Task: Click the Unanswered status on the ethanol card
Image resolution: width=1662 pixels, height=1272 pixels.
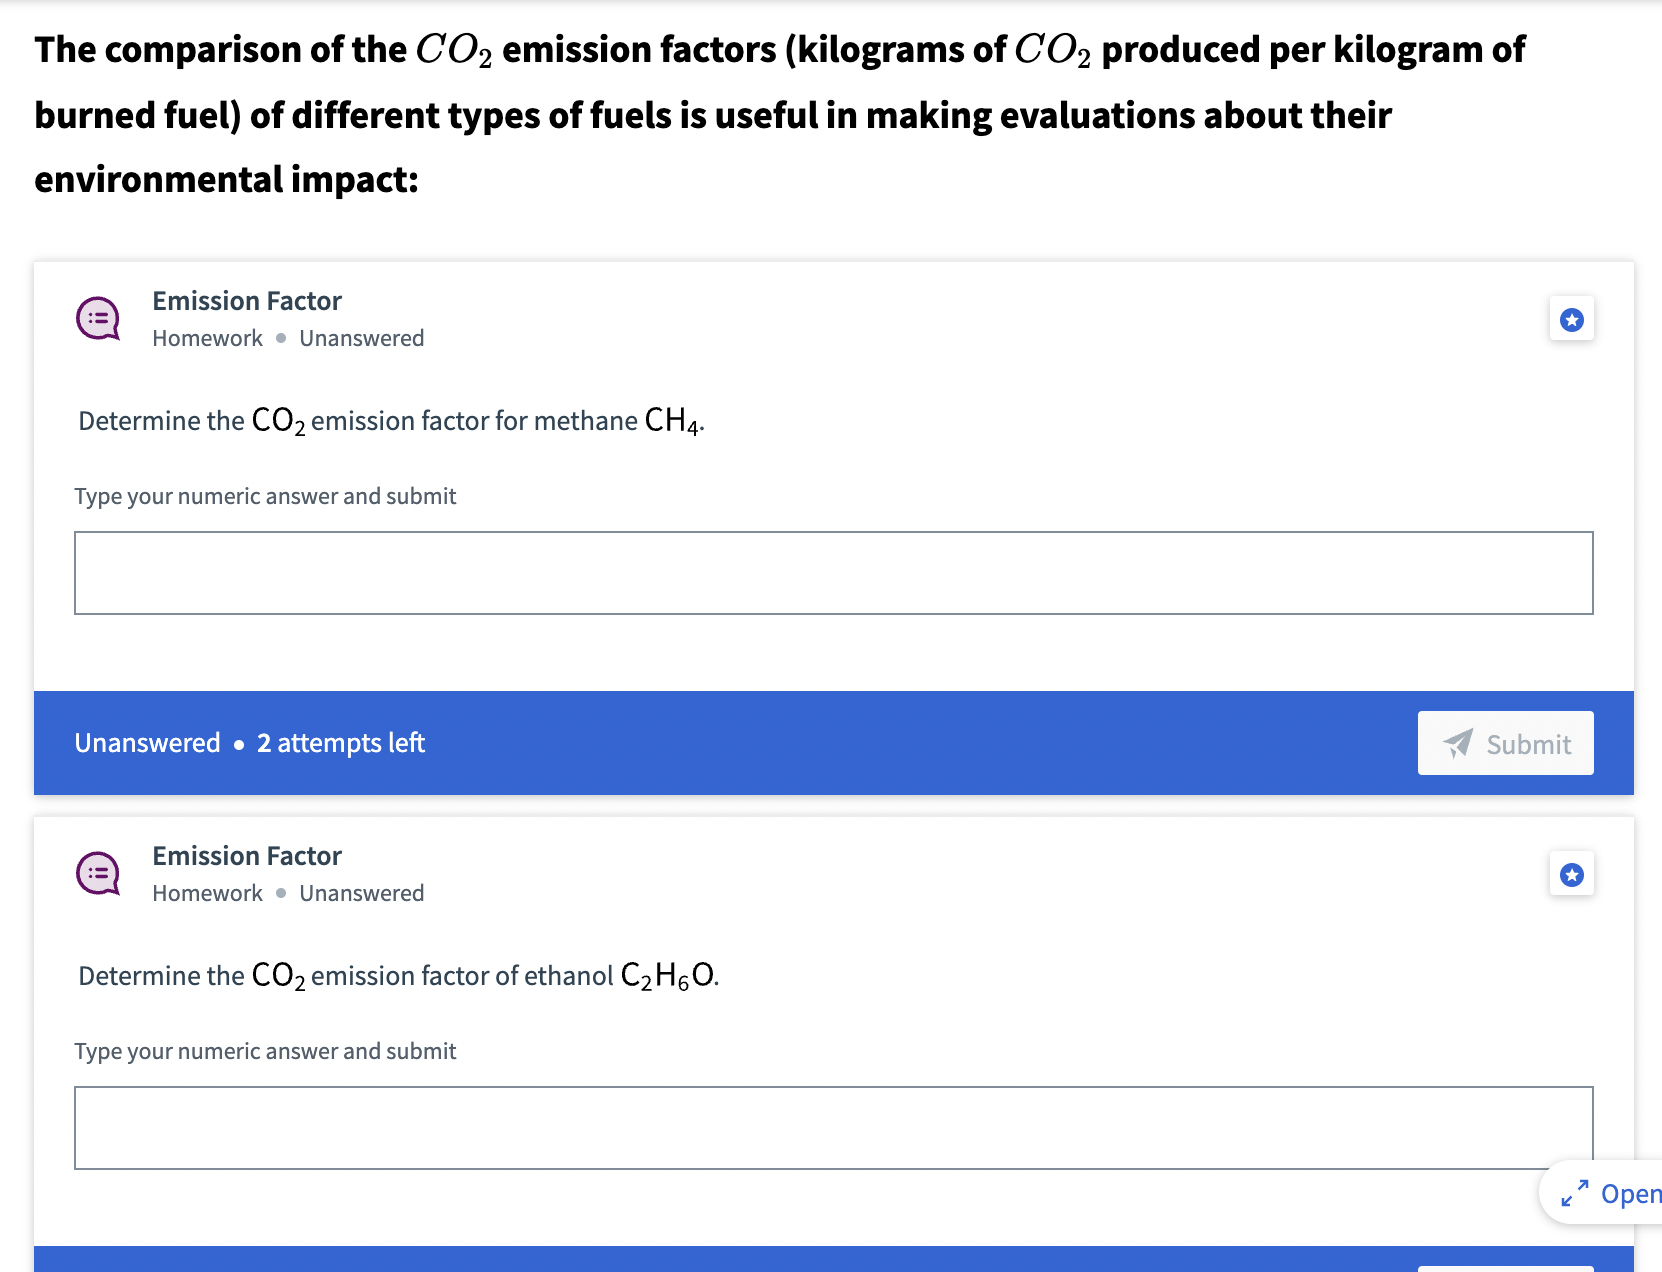Action: tap(362, 893)
